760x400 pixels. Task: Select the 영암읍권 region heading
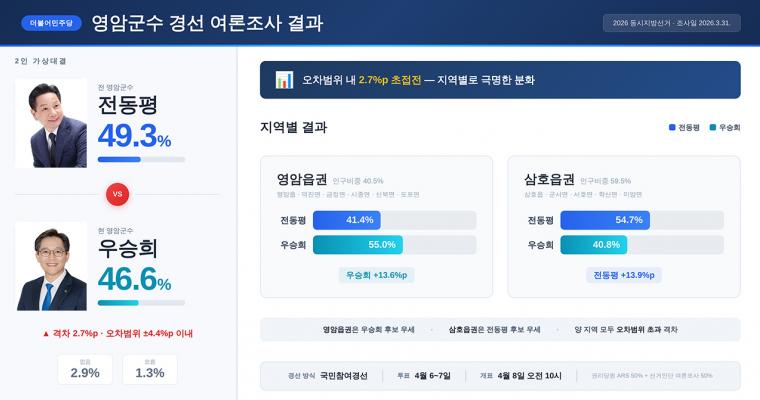click(x=302, y=180)
